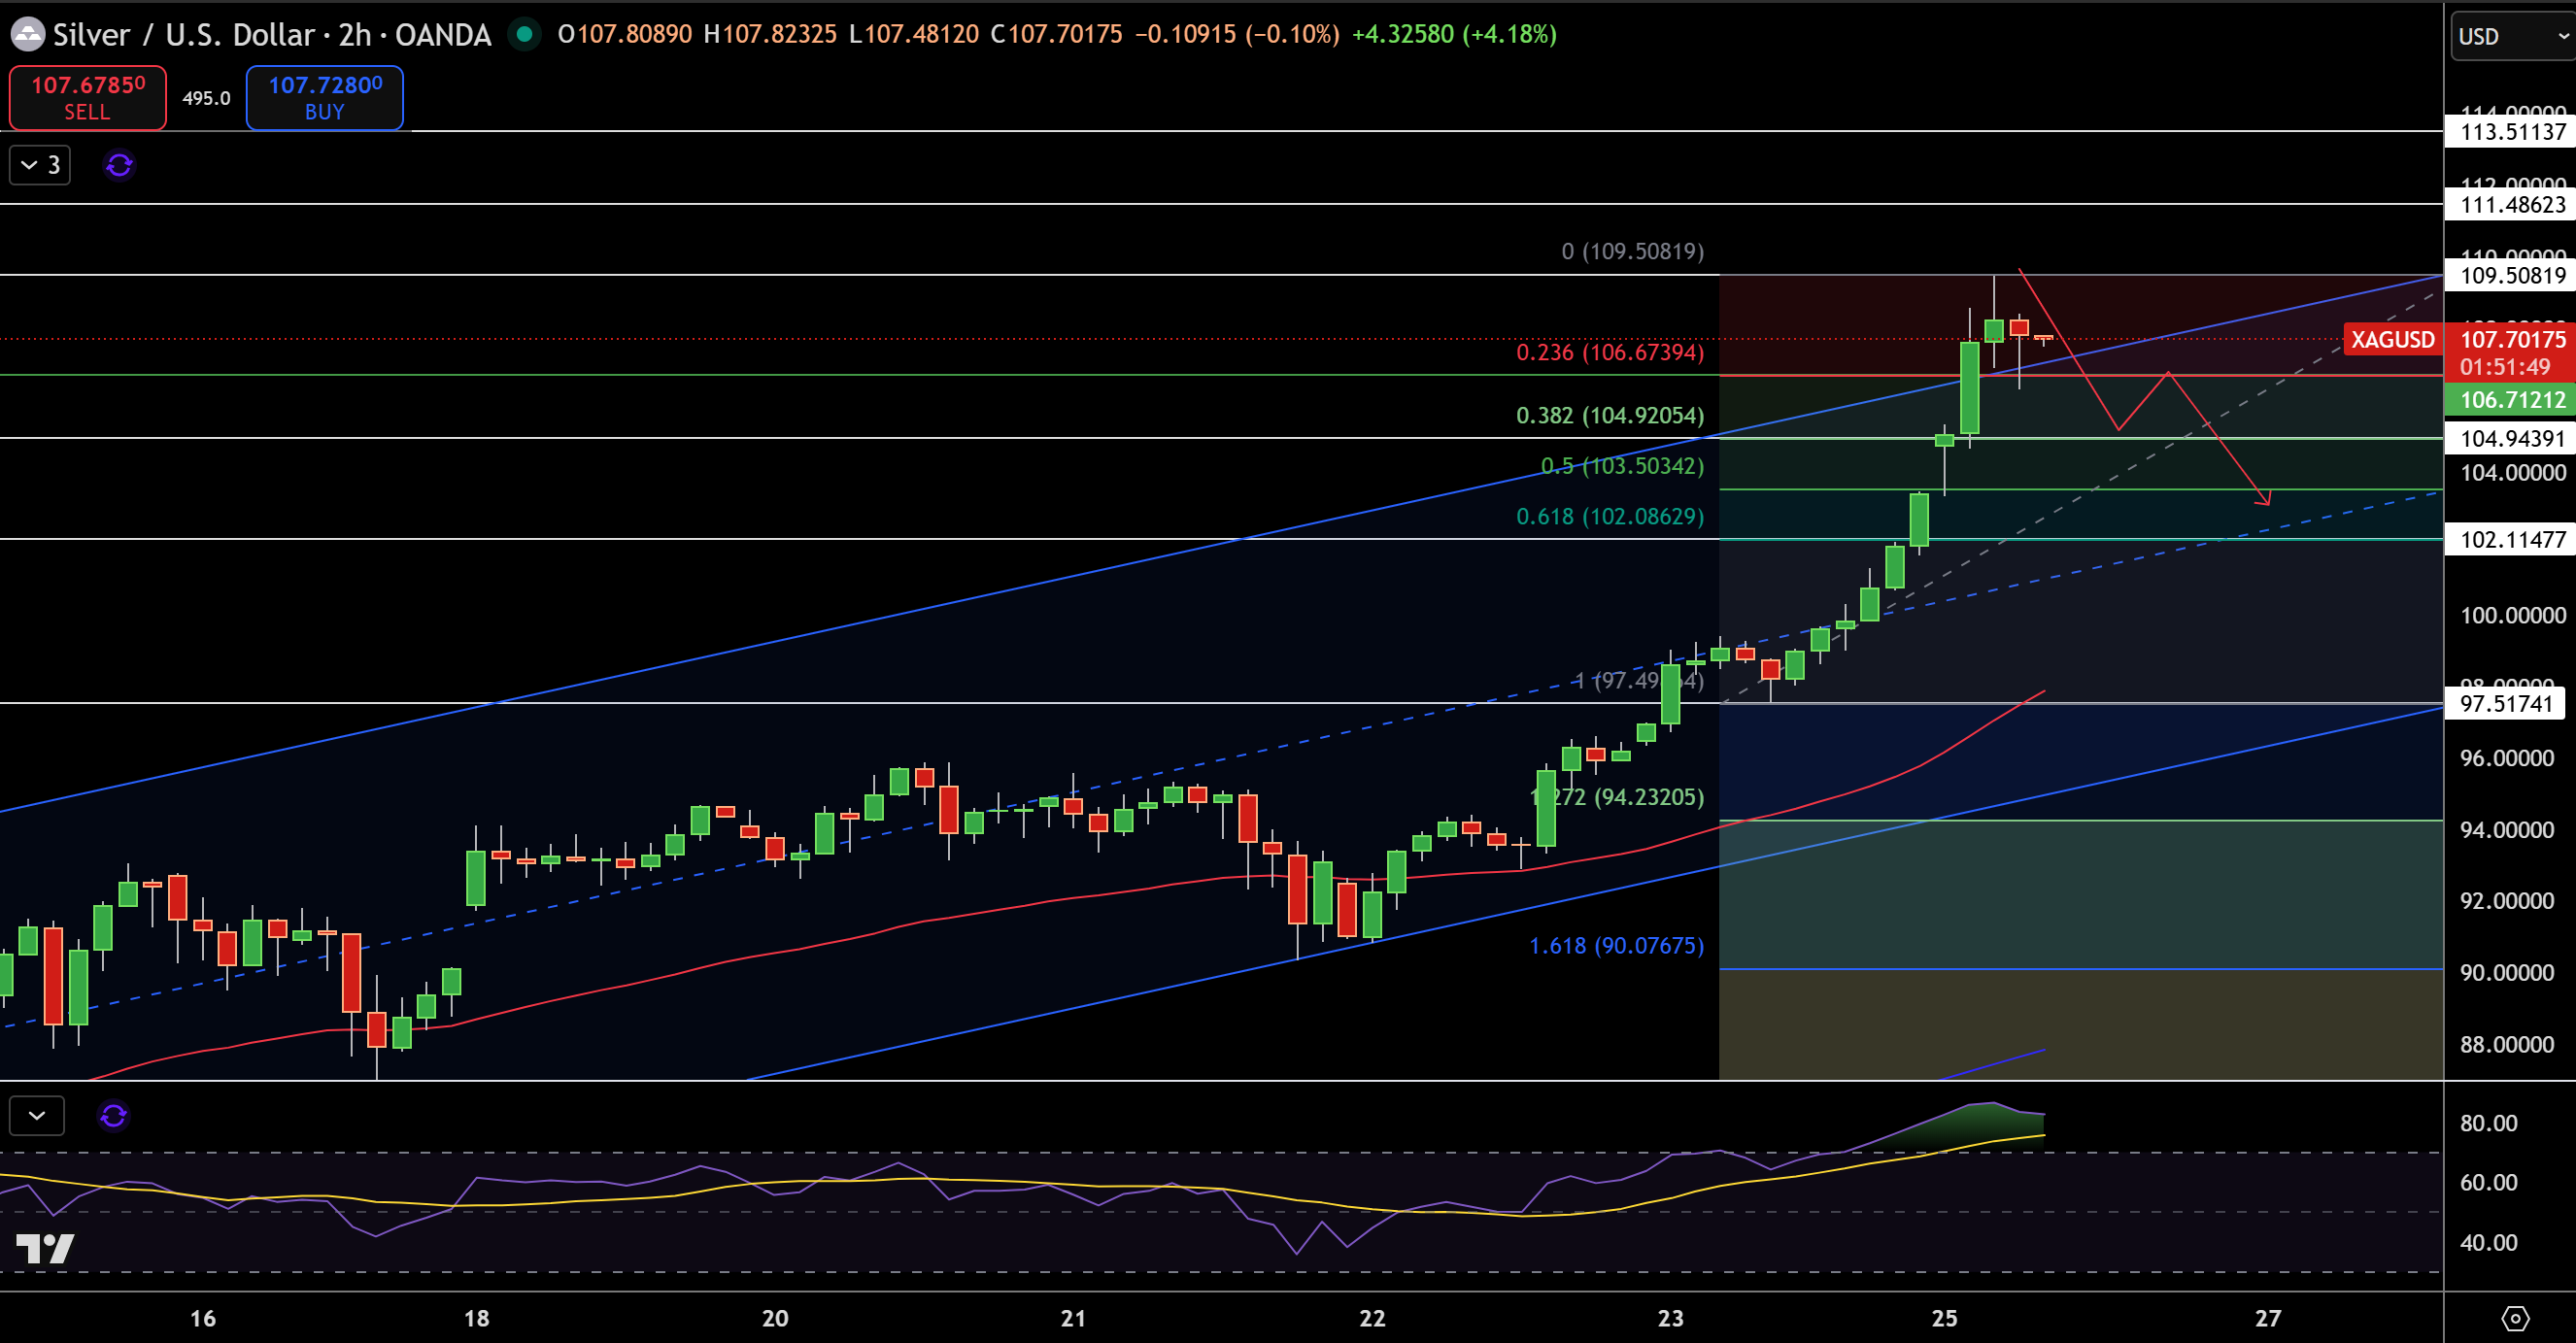
Task: Click the green market status dot
Action: coord(524,34)
